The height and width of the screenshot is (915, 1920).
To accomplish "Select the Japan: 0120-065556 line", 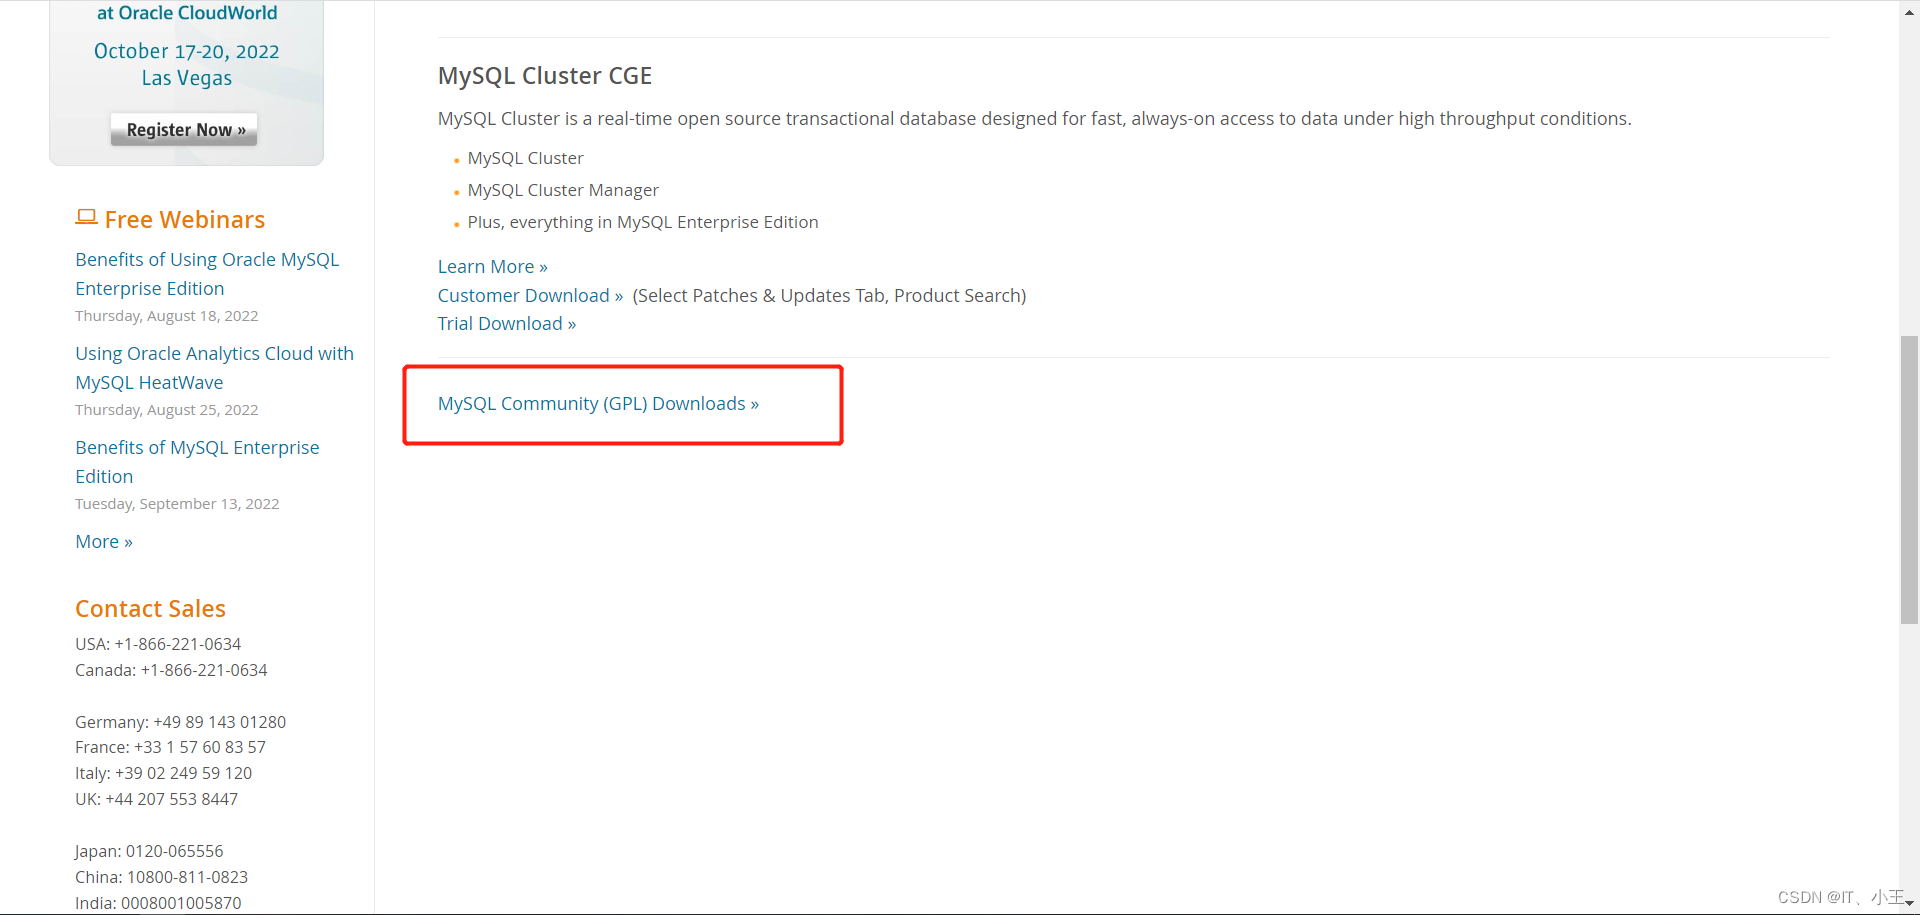I will 149,851.
